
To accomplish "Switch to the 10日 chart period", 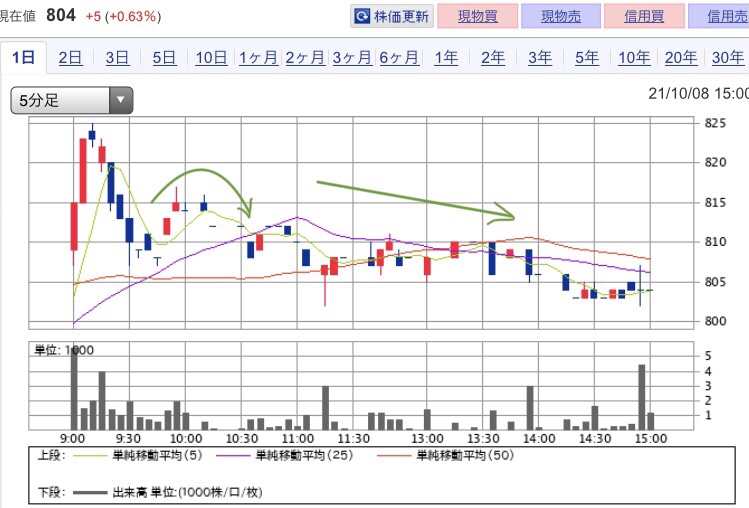I will 211,58.
